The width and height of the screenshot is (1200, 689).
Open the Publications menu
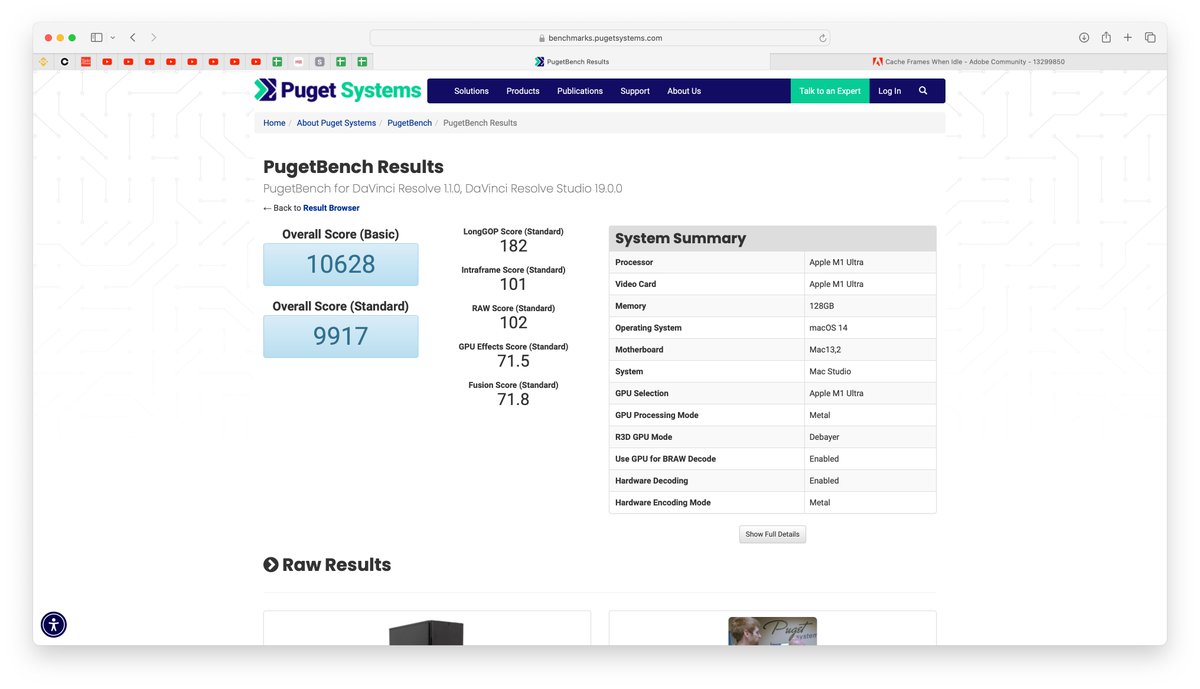coord(580,91)
